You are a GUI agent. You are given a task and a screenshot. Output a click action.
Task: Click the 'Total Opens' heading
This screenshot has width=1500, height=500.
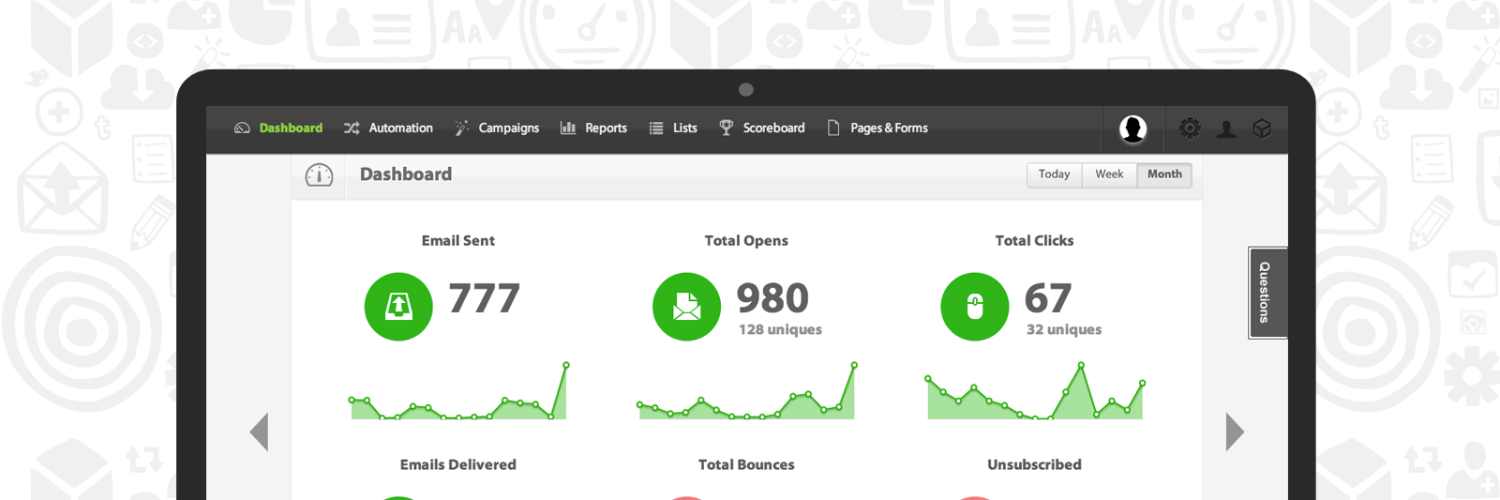tap(746, 240)
